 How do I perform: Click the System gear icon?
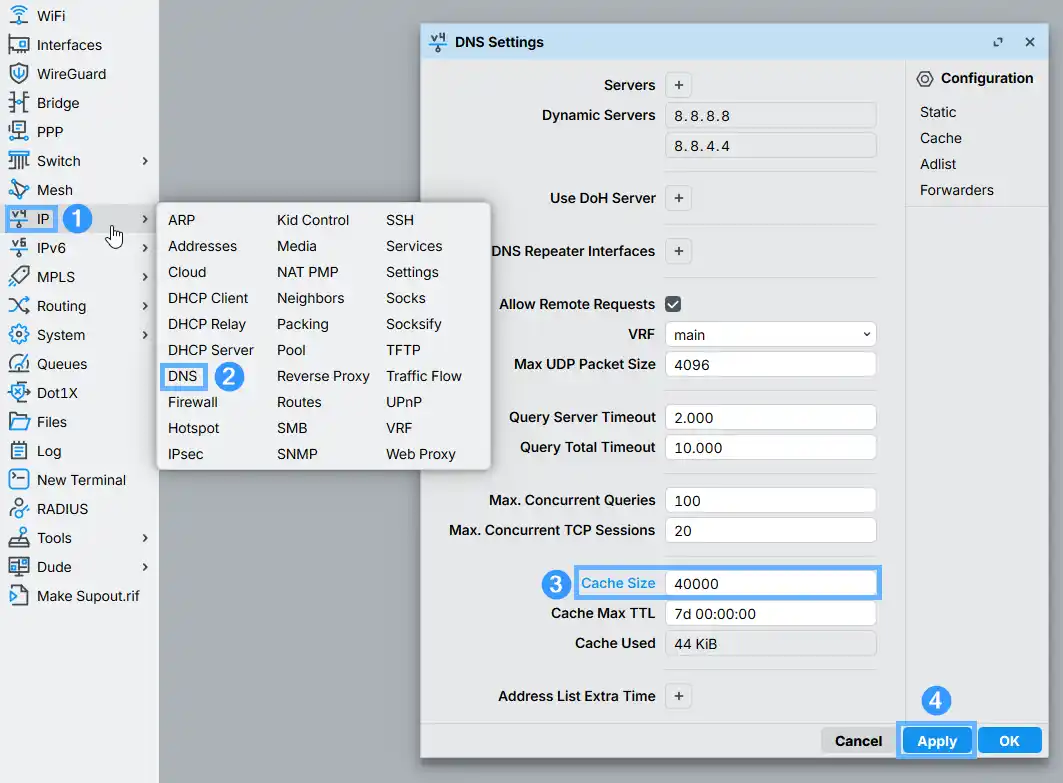click(x=18, y=334)
